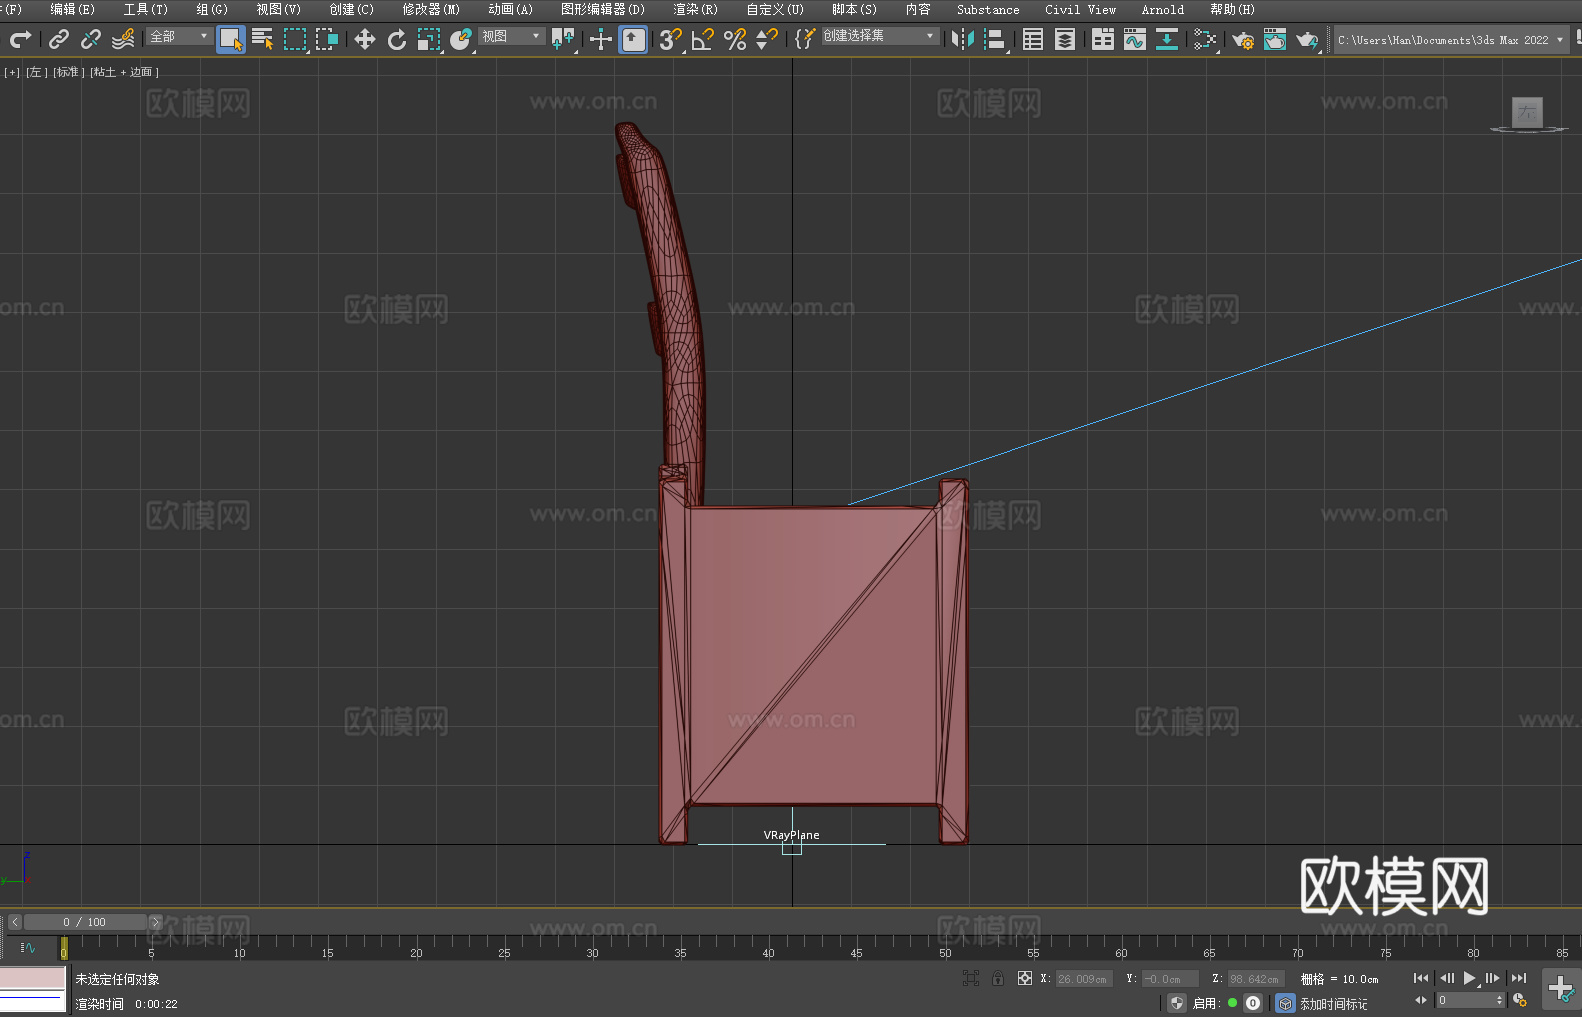Activate the Select and Scale tool
Screen dimensions: 1582x1017
(429, 39)
